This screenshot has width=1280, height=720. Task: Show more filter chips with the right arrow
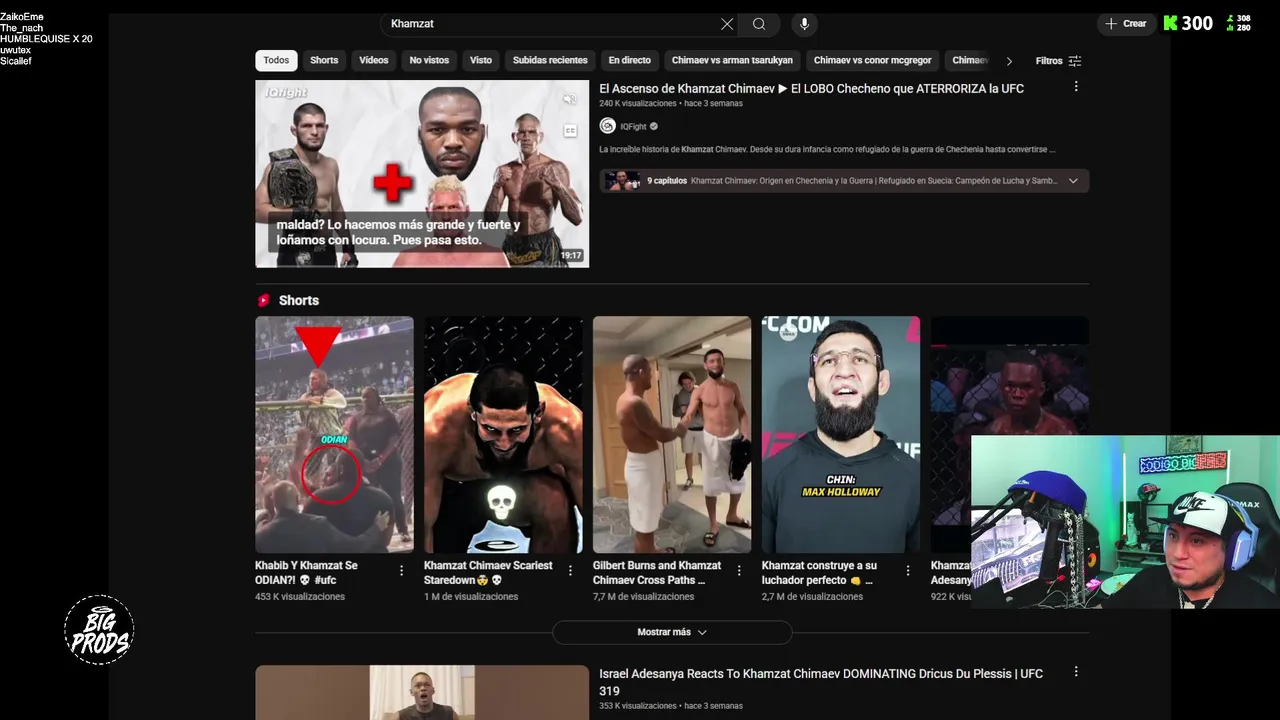point(1009,61)
